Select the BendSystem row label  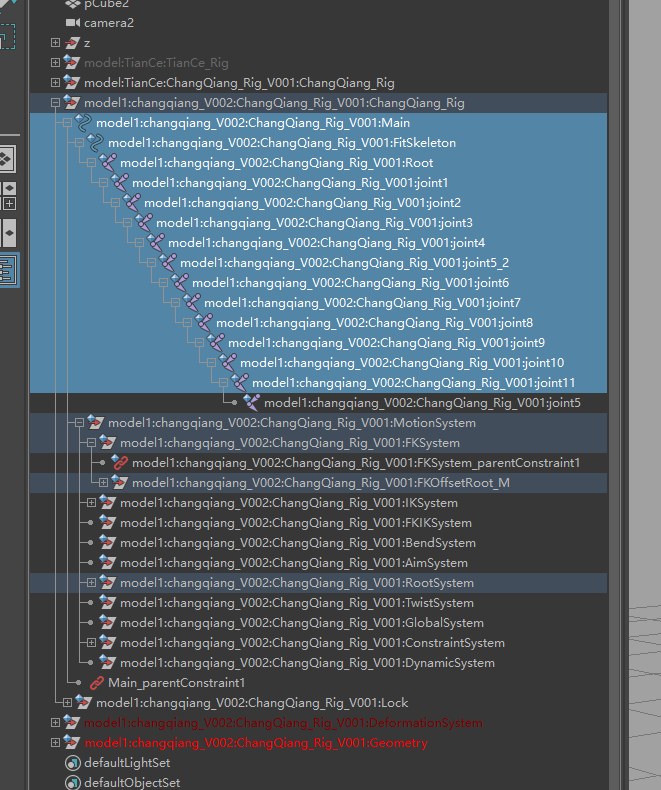298,543
